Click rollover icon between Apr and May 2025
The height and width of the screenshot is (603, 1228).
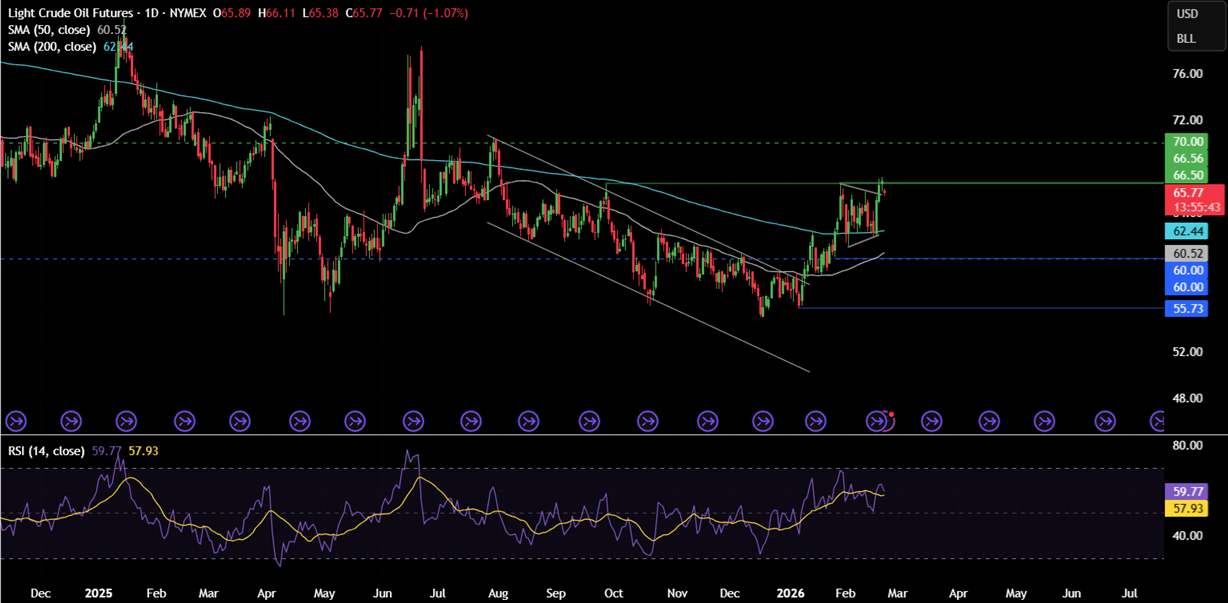pyautogui.click(x=297, y=421)
